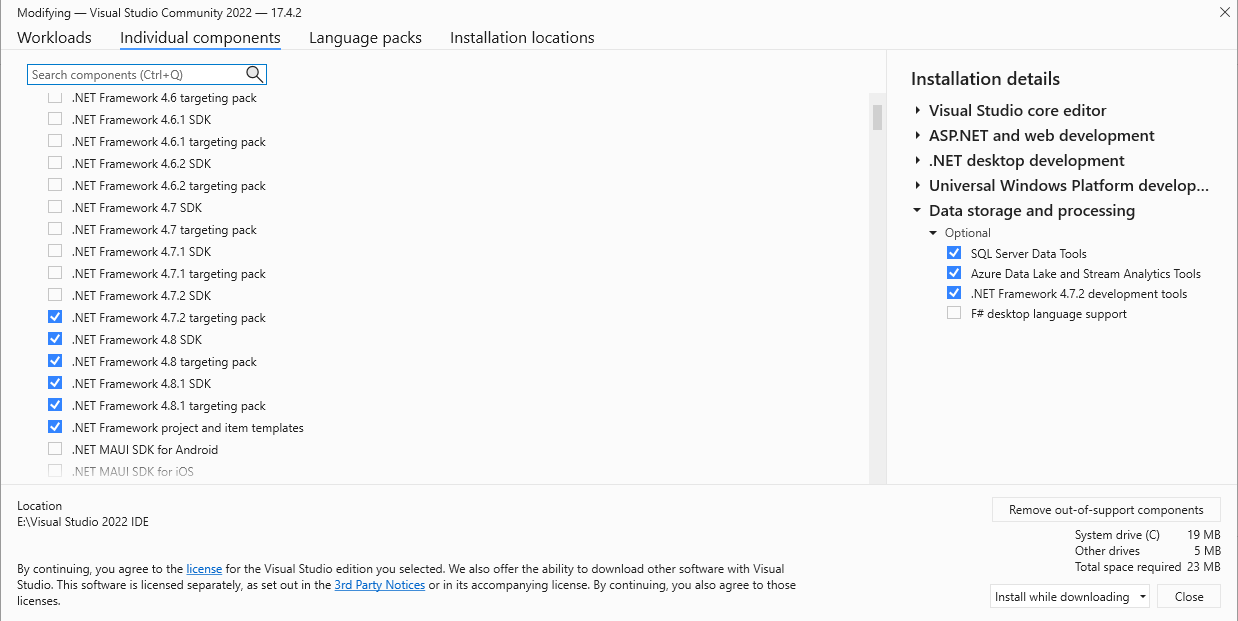Open the Language packs tab
Viewport: 1238px width, 621px height.
pos(365,38)
